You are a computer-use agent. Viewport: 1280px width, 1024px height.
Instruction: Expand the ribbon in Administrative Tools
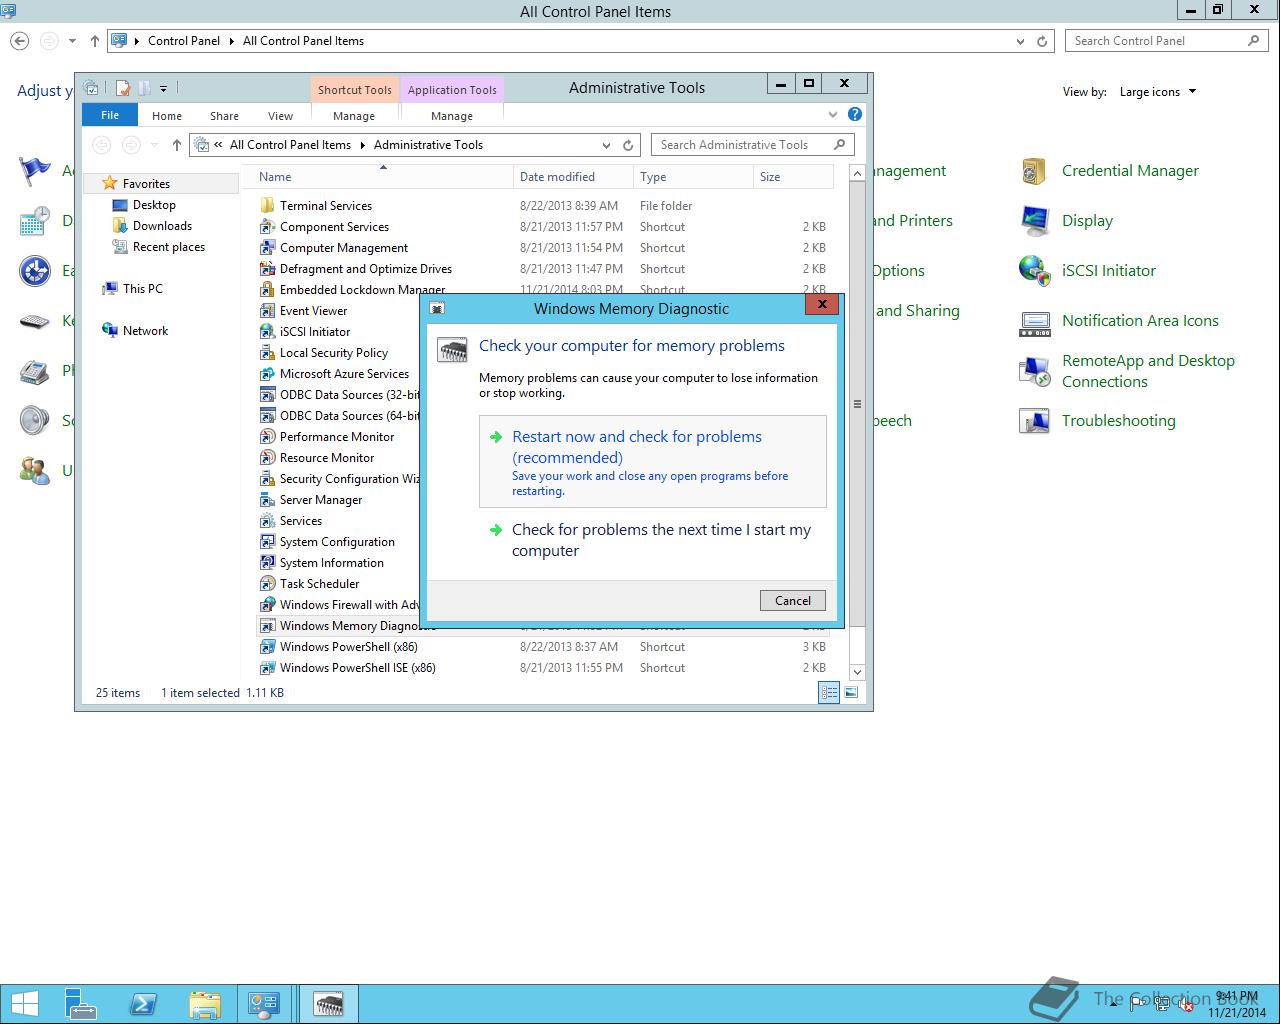(x=833, y=115)
